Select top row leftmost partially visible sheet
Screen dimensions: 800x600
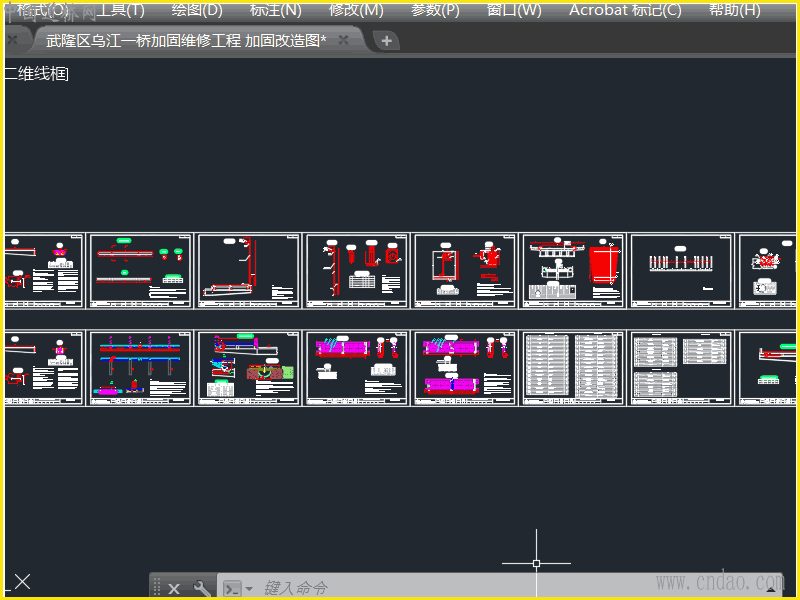point(44,271)
